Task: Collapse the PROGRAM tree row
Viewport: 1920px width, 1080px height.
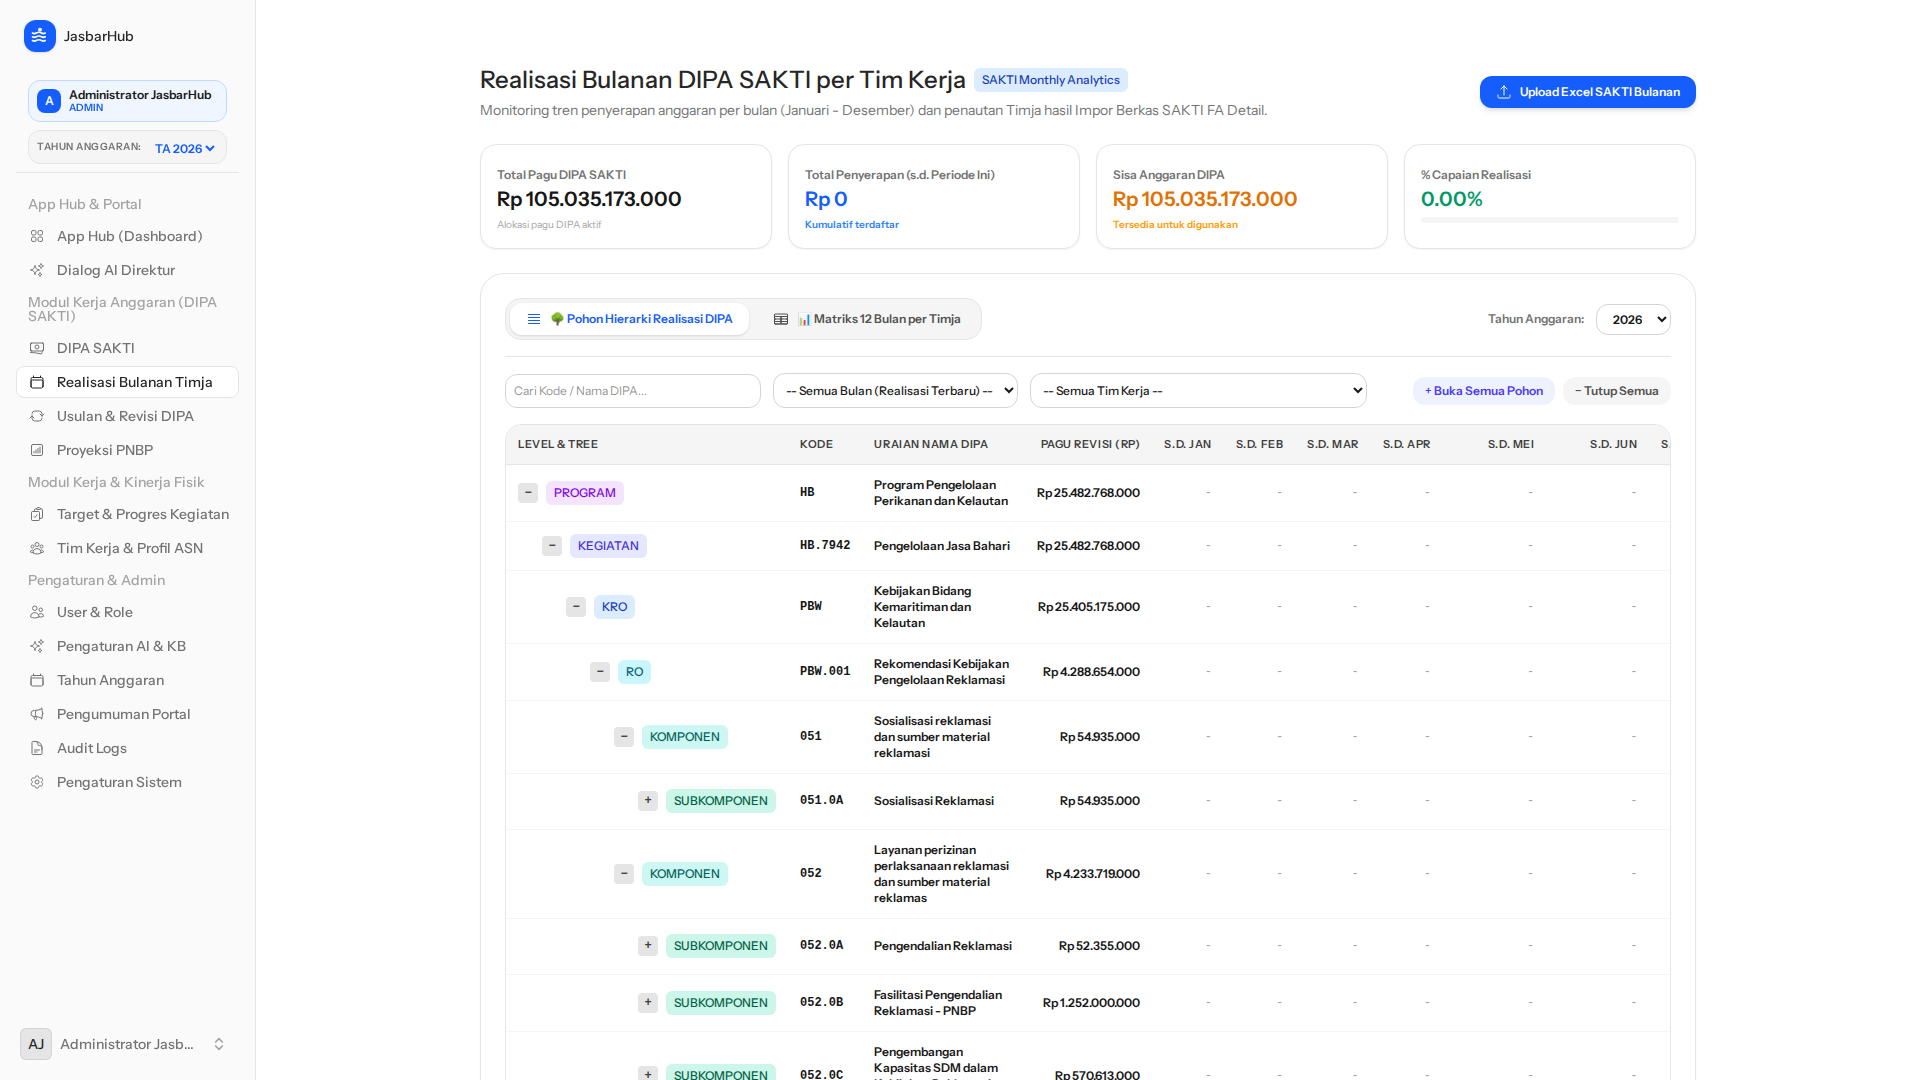Action: [x=528, y=493]
